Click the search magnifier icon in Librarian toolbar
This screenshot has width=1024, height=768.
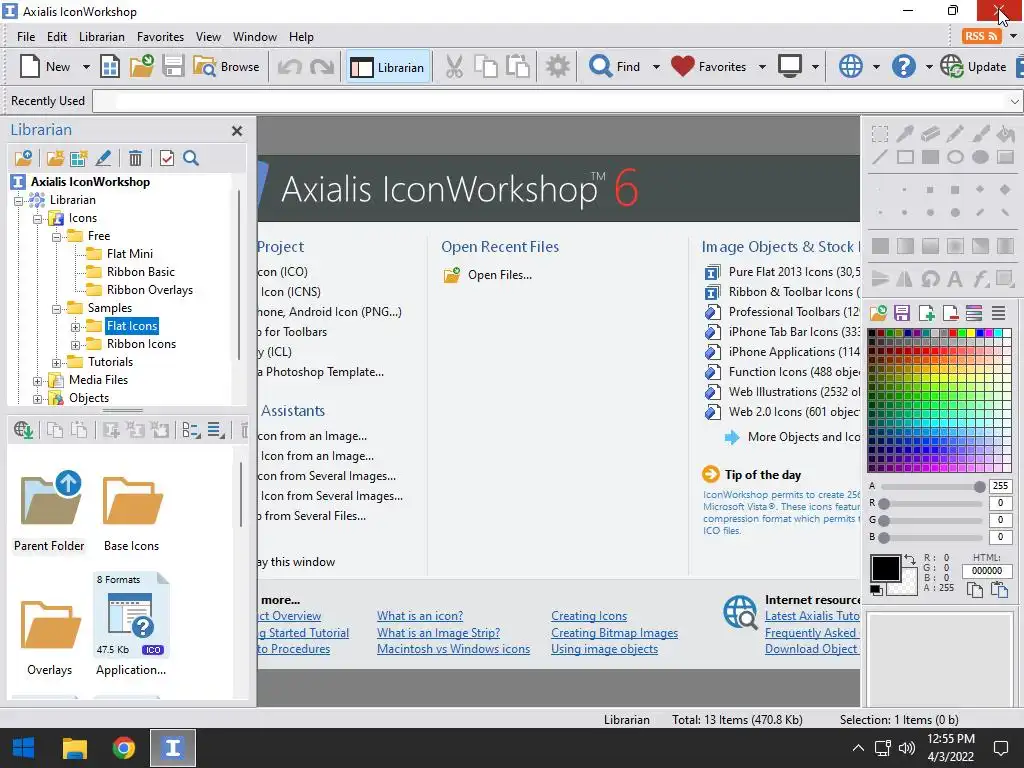pyautogui.click(x=191, y=158)
